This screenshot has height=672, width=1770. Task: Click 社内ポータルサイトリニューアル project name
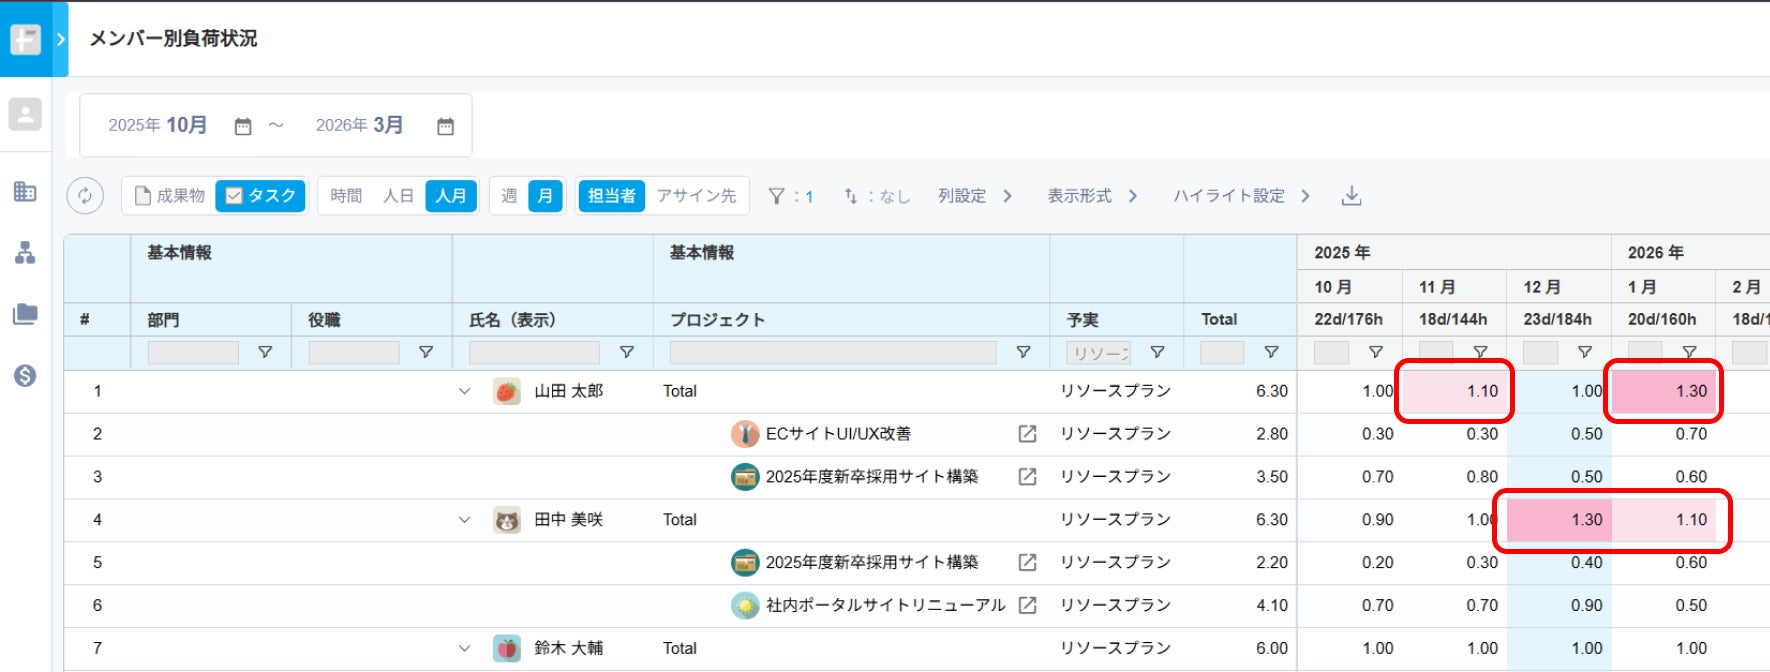885,605
